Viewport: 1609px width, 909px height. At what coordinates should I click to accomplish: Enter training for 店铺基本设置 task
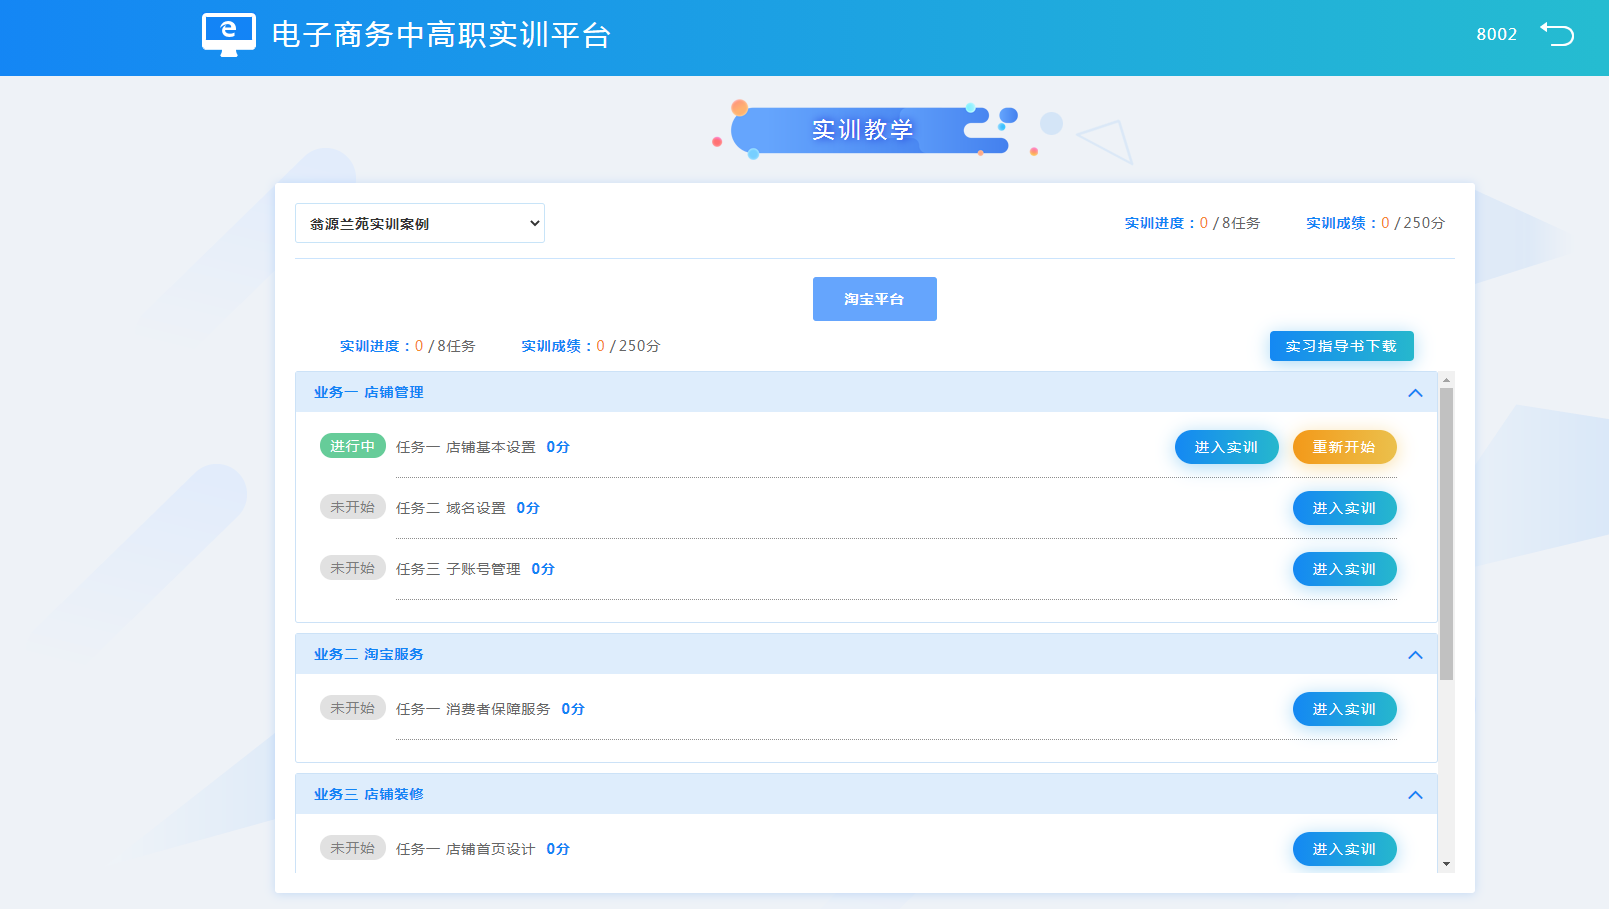tap(1226, 447)
